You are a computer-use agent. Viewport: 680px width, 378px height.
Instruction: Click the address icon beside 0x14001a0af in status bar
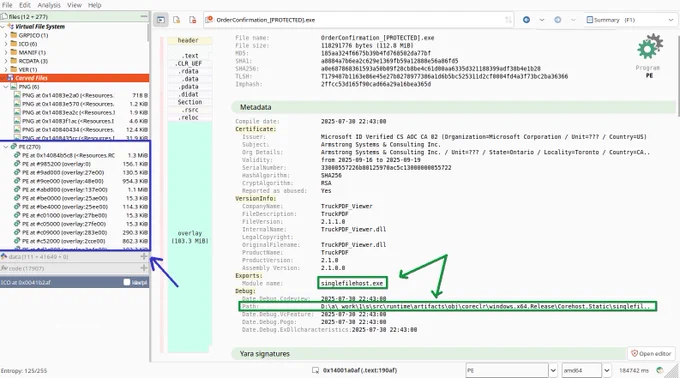coord(316,370)
